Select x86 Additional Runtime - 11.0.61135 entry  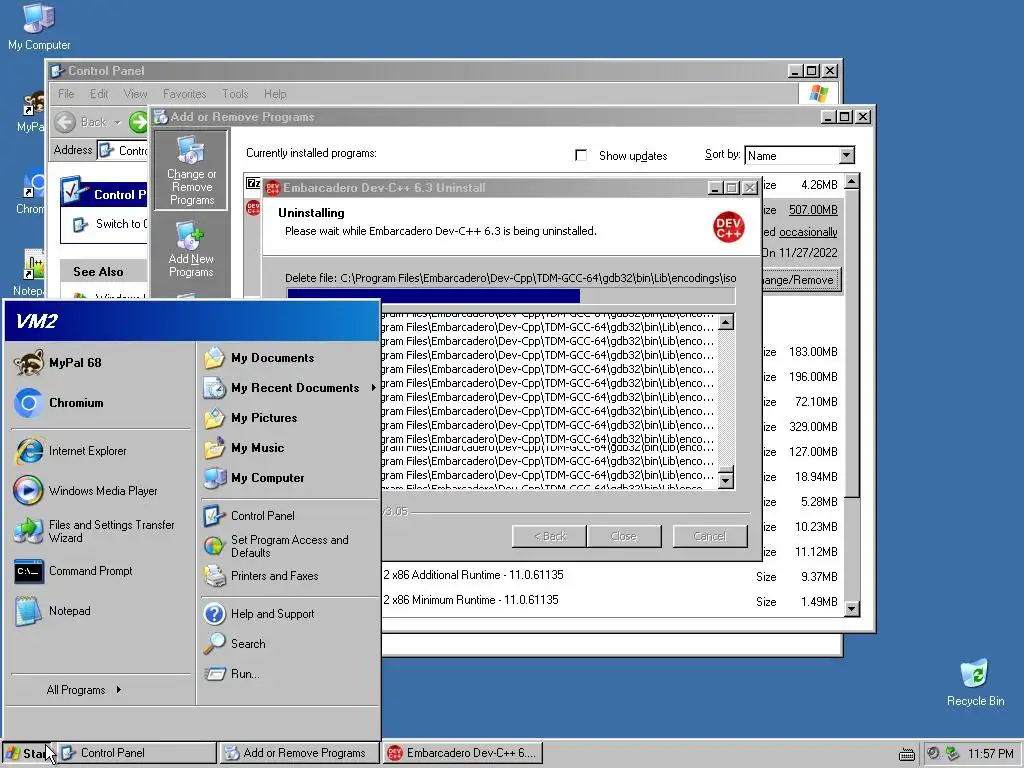pos(473,575)
